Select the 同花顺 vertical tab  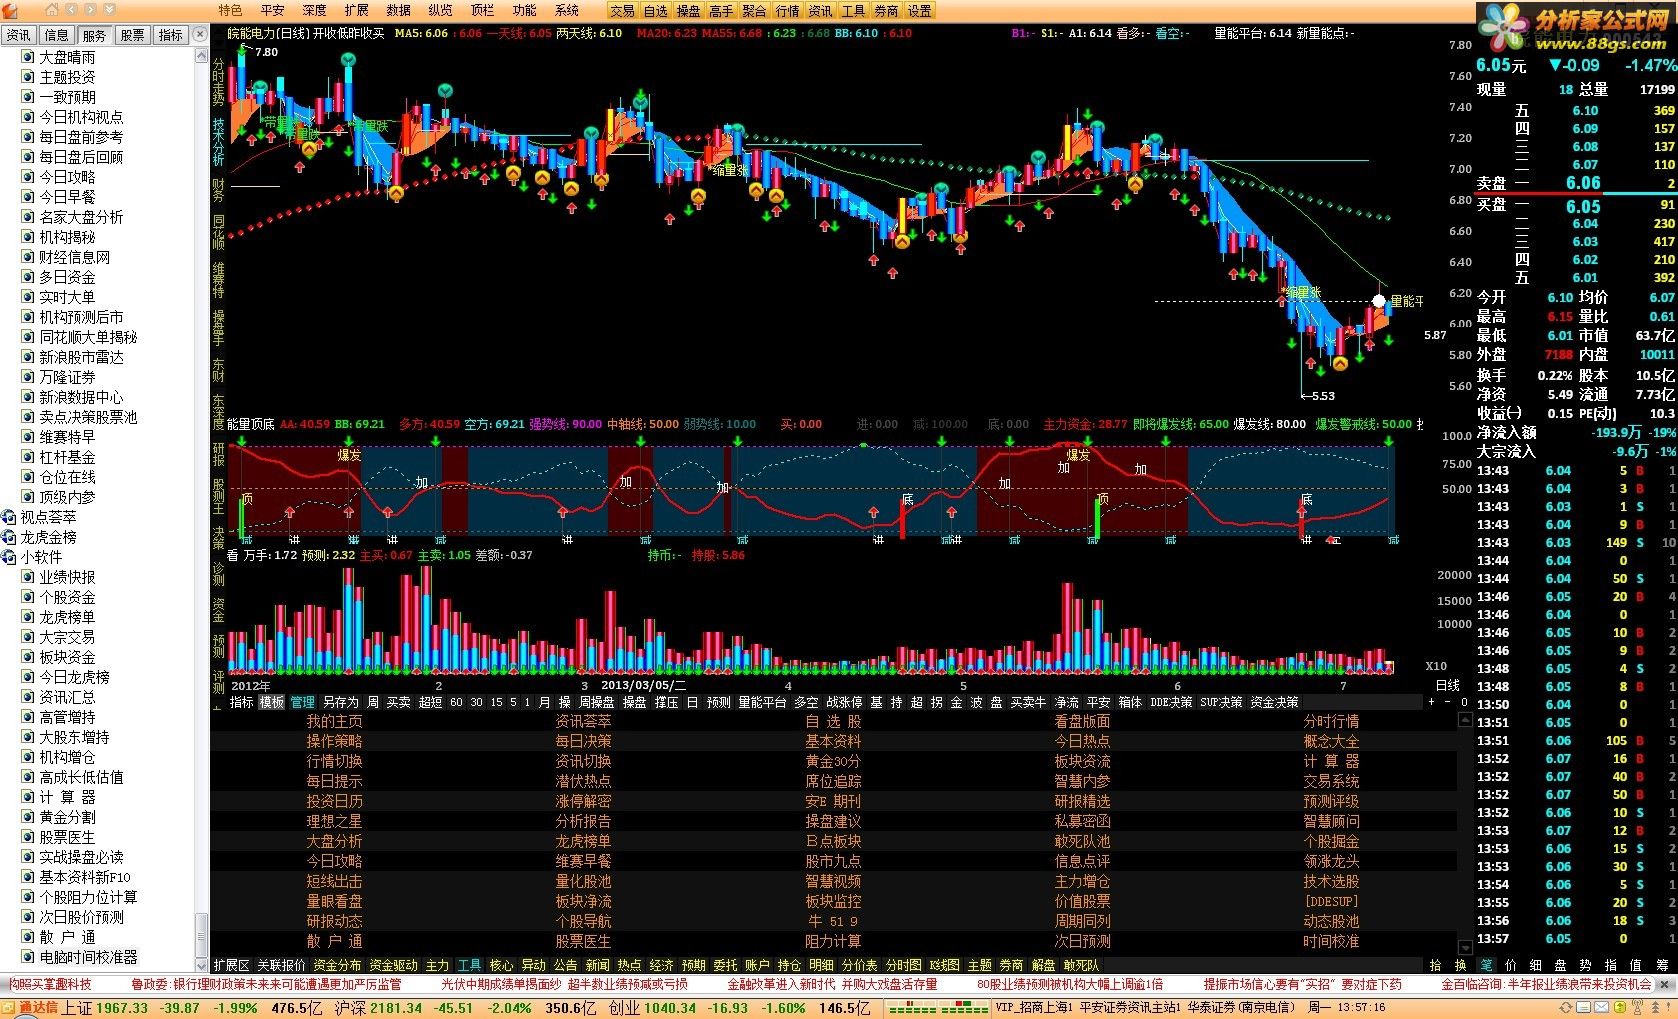(x=218, y=231)
